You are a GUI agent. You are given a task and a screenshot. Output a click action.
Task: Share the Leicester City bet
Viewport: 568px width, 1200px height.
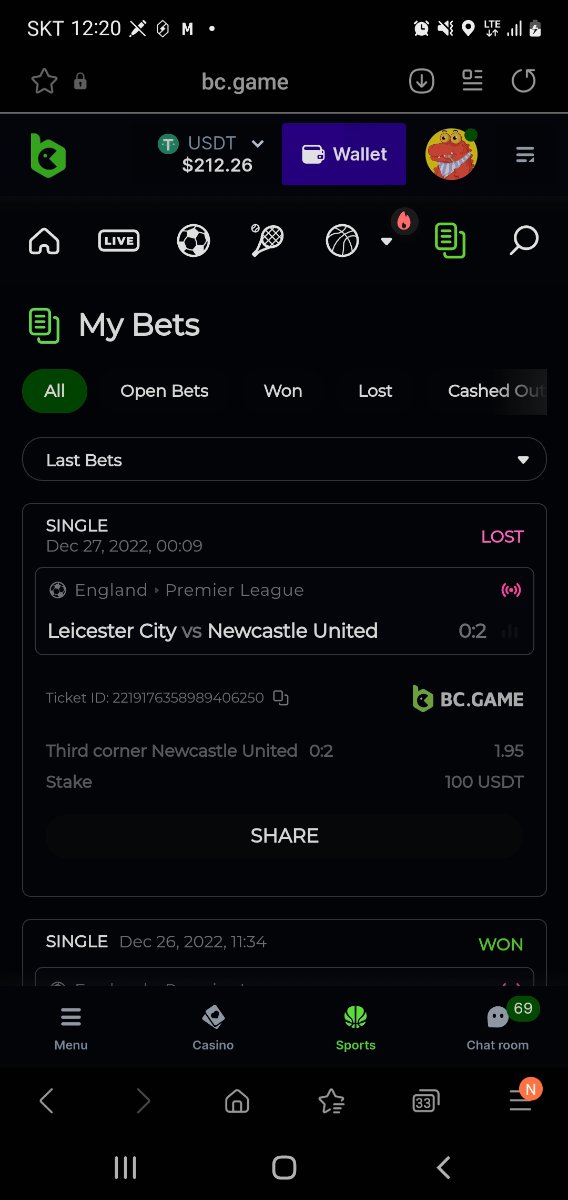click(x=284, y=836)
